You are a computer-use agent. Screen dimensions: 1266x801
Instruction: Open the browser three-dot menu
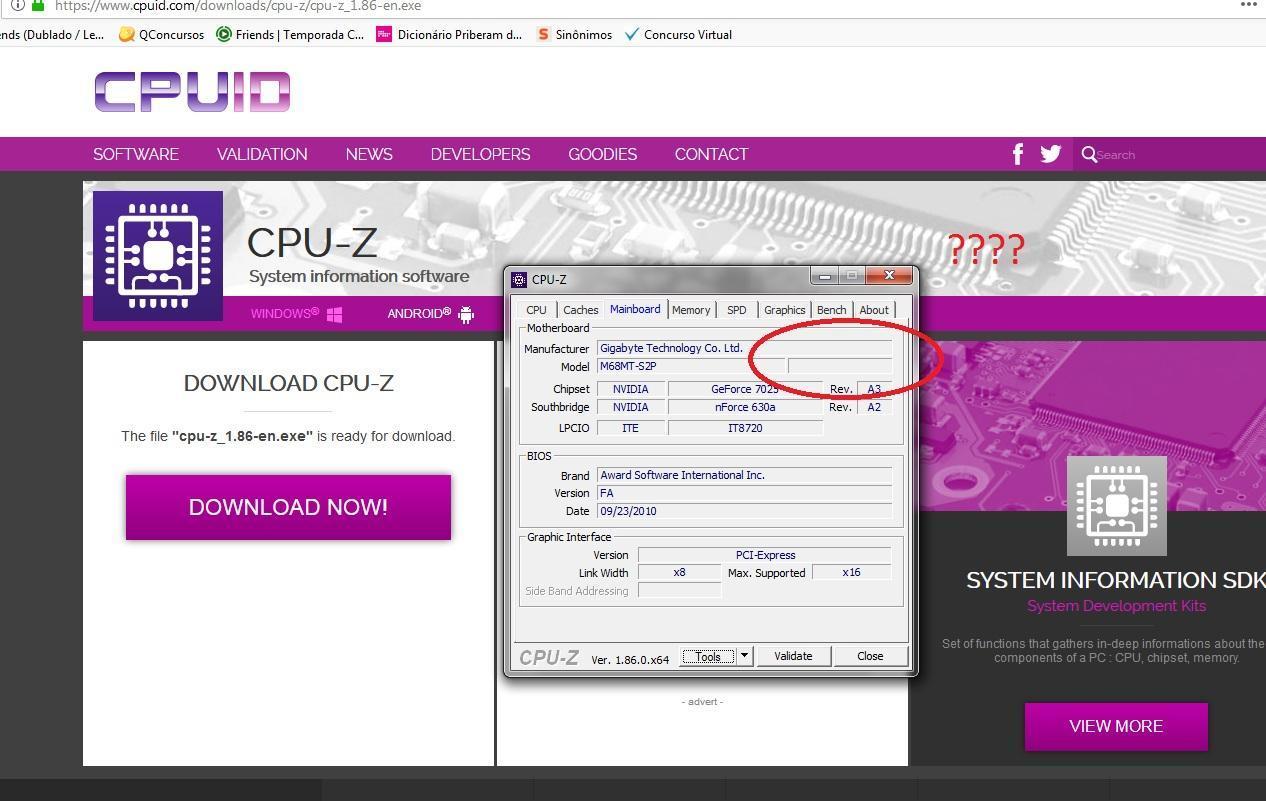point(1248,5)
